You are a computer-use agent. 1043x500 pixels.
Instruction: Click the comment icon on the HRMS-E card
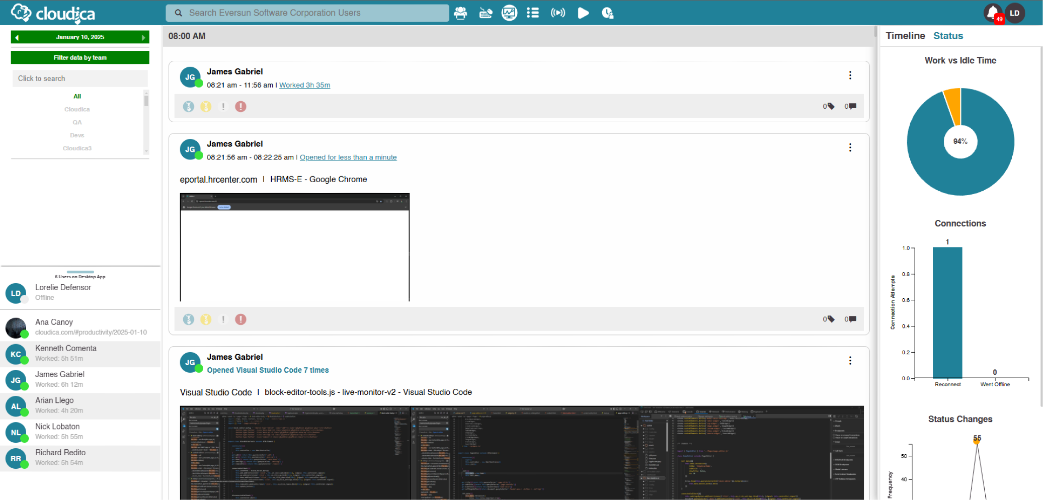(852, 320)
